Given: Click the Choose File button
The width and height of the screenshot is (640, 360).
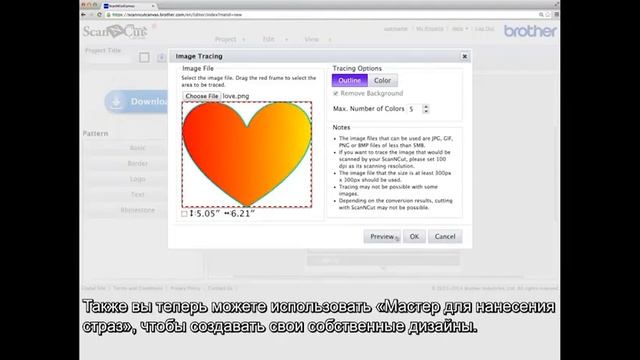Looking at the screenshot, I should [202, 96].
